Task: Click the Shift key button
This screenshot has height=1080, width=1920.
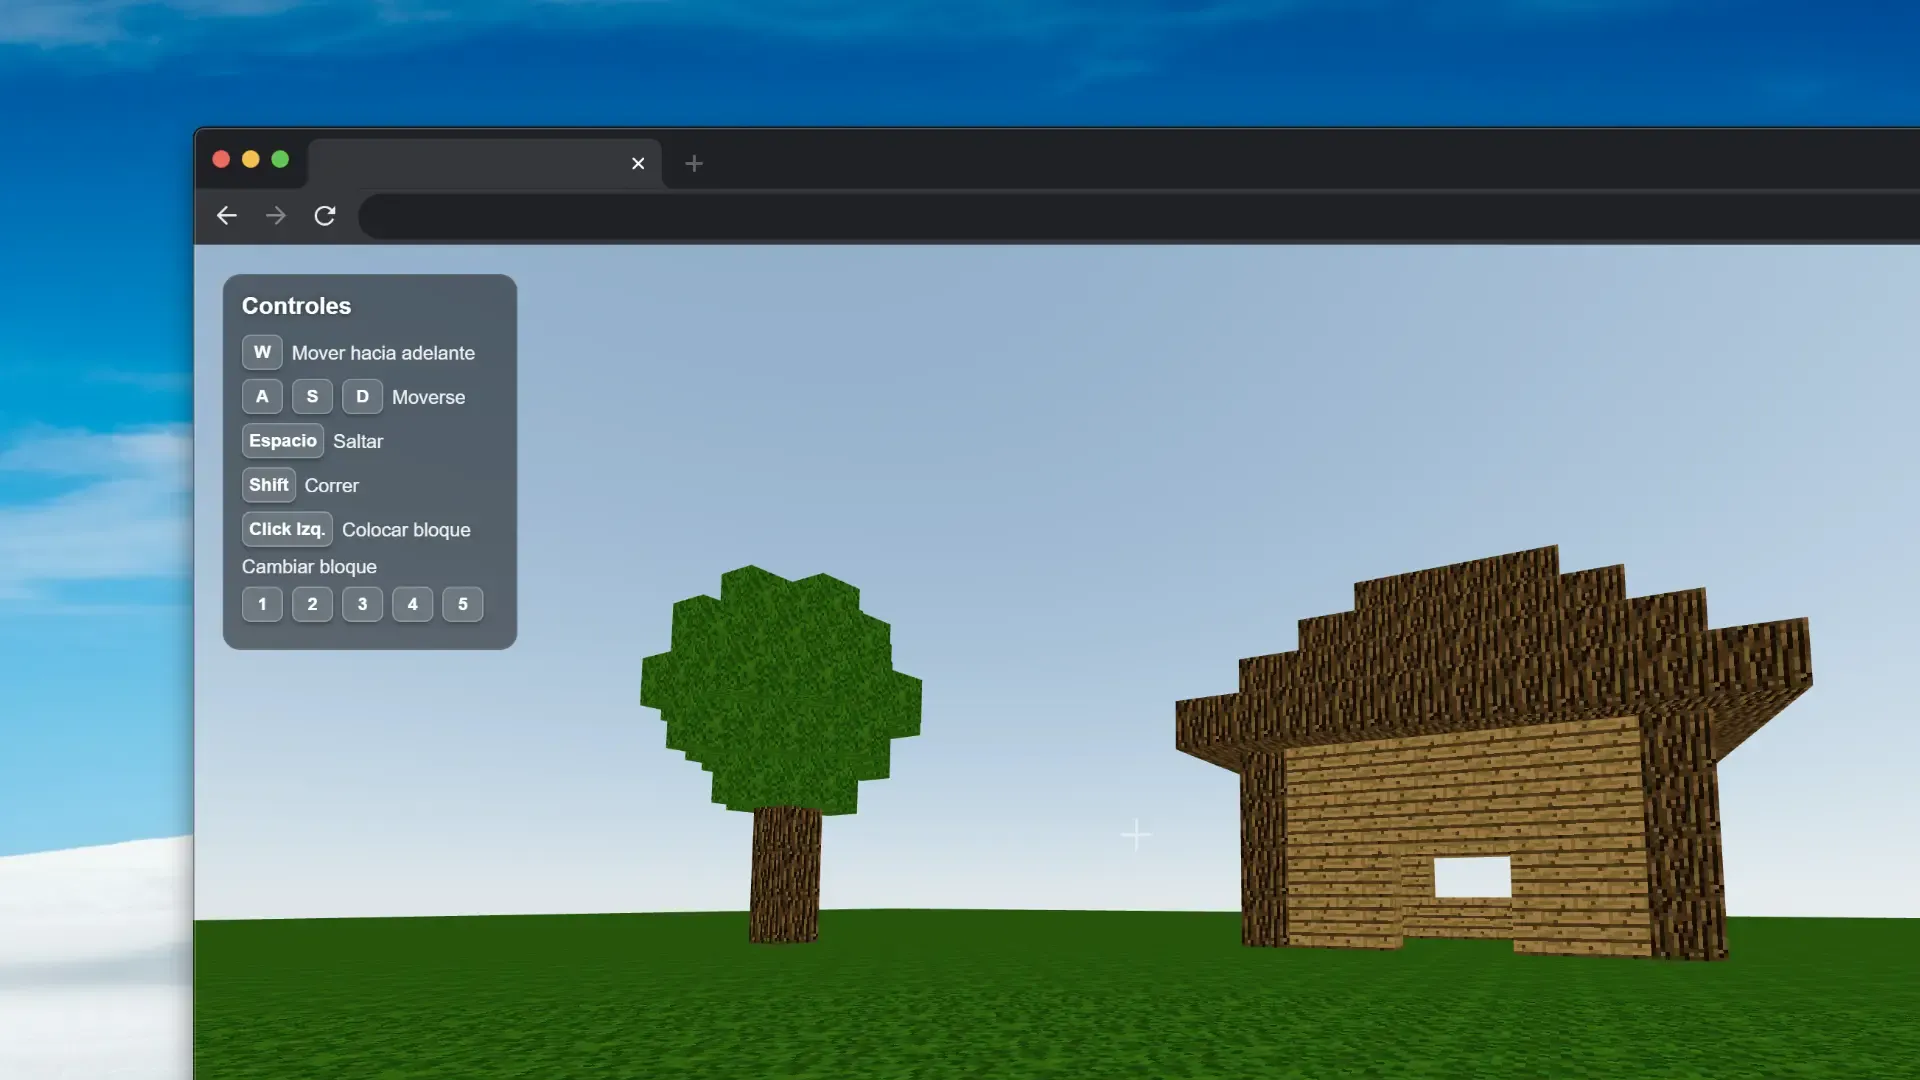Action: click(269, 485)
